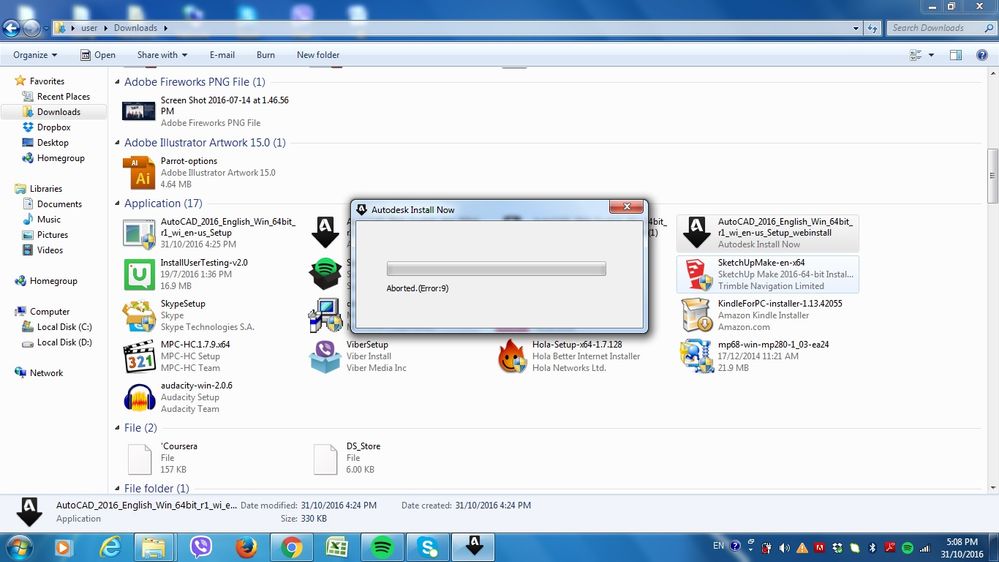The width and height of the screenshot is (999, 562).
Task: Collapse the Application (17) group
Action: [117, 203]
